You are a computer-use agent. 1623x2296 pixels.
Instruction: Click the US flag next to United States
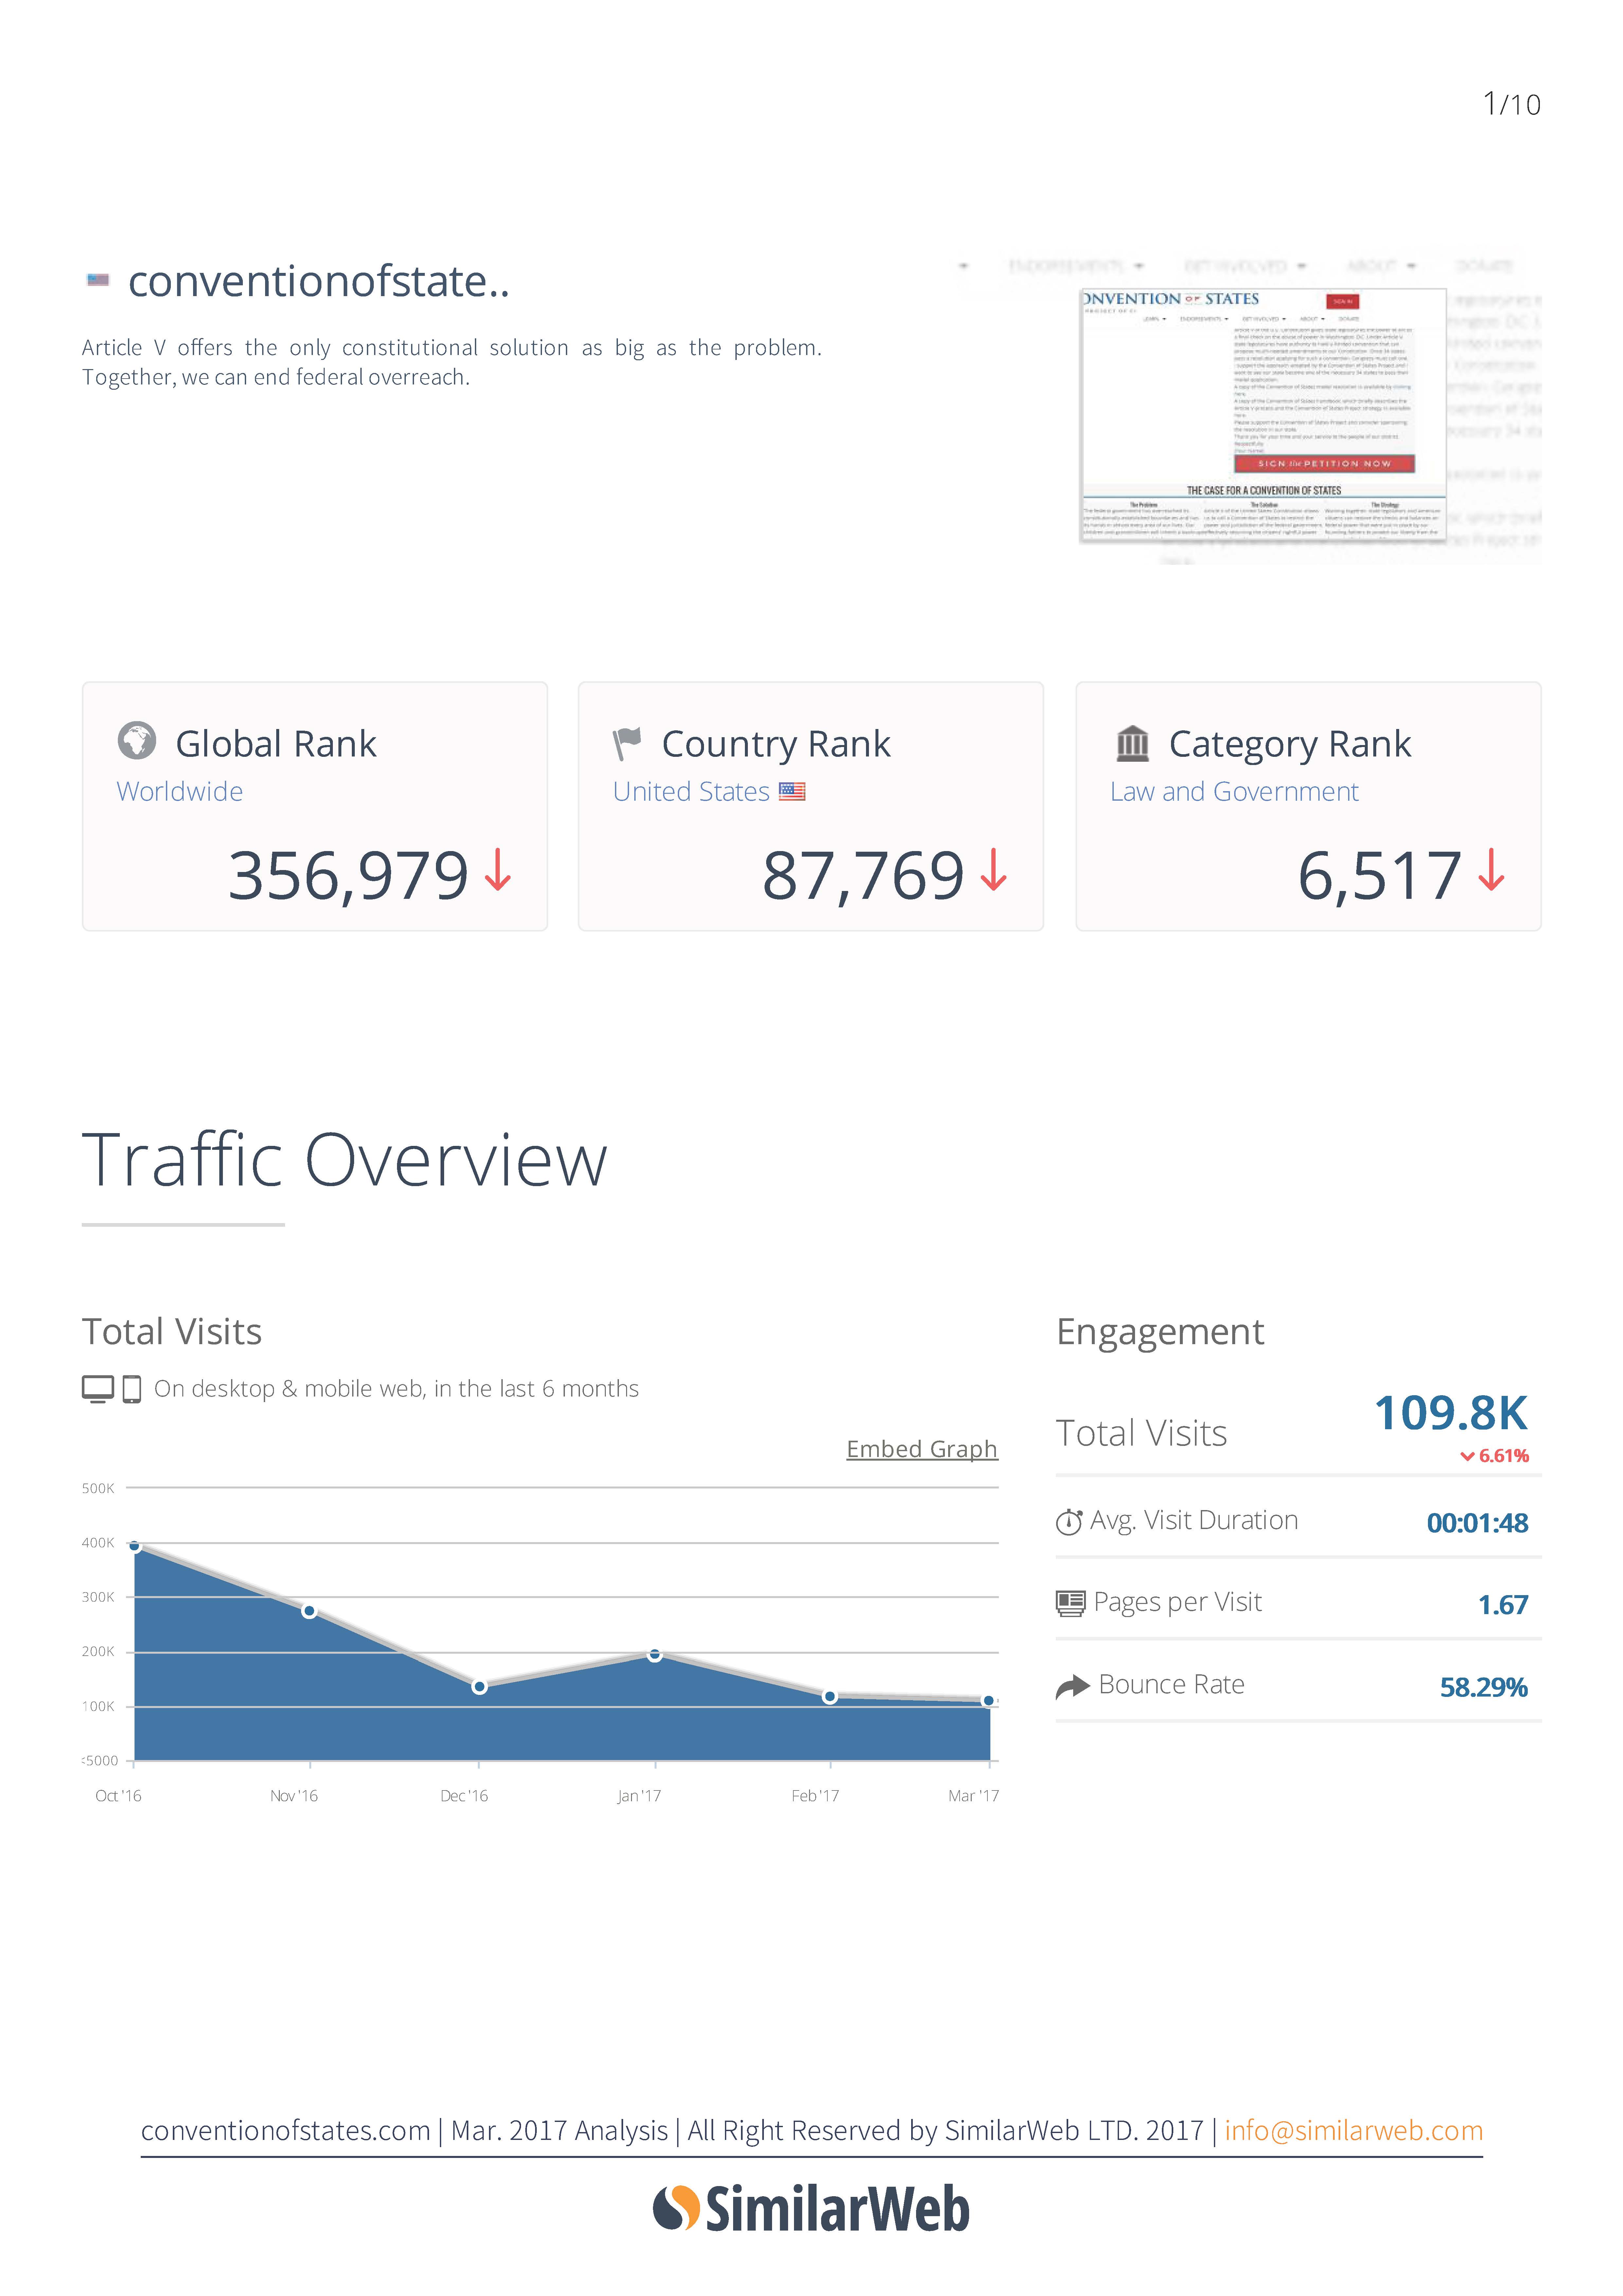click(x=792, y=792)
